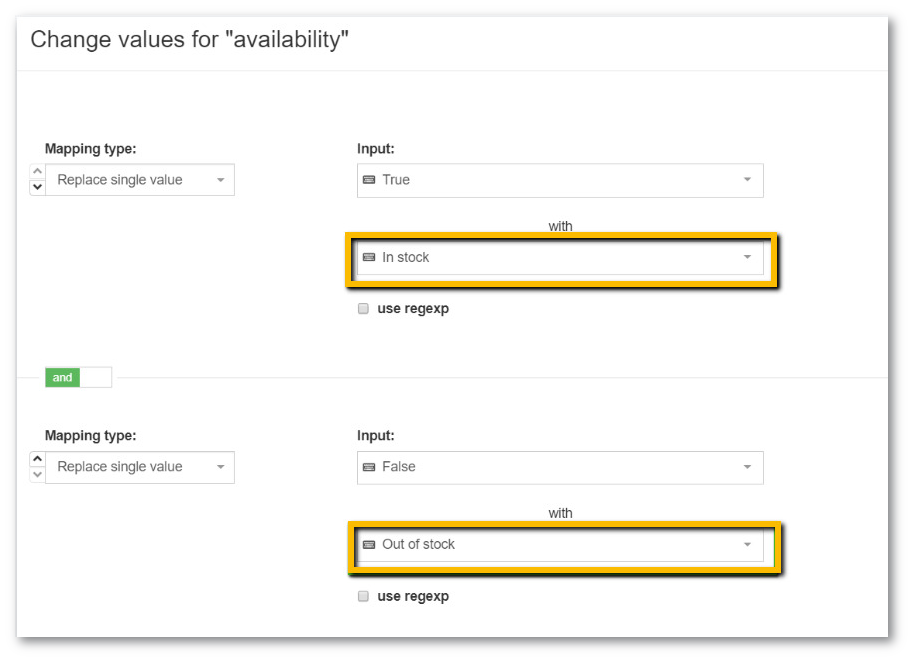Expand the Out of stock dropdown arrow
This screenshot has height=662, width=913.
747,545
